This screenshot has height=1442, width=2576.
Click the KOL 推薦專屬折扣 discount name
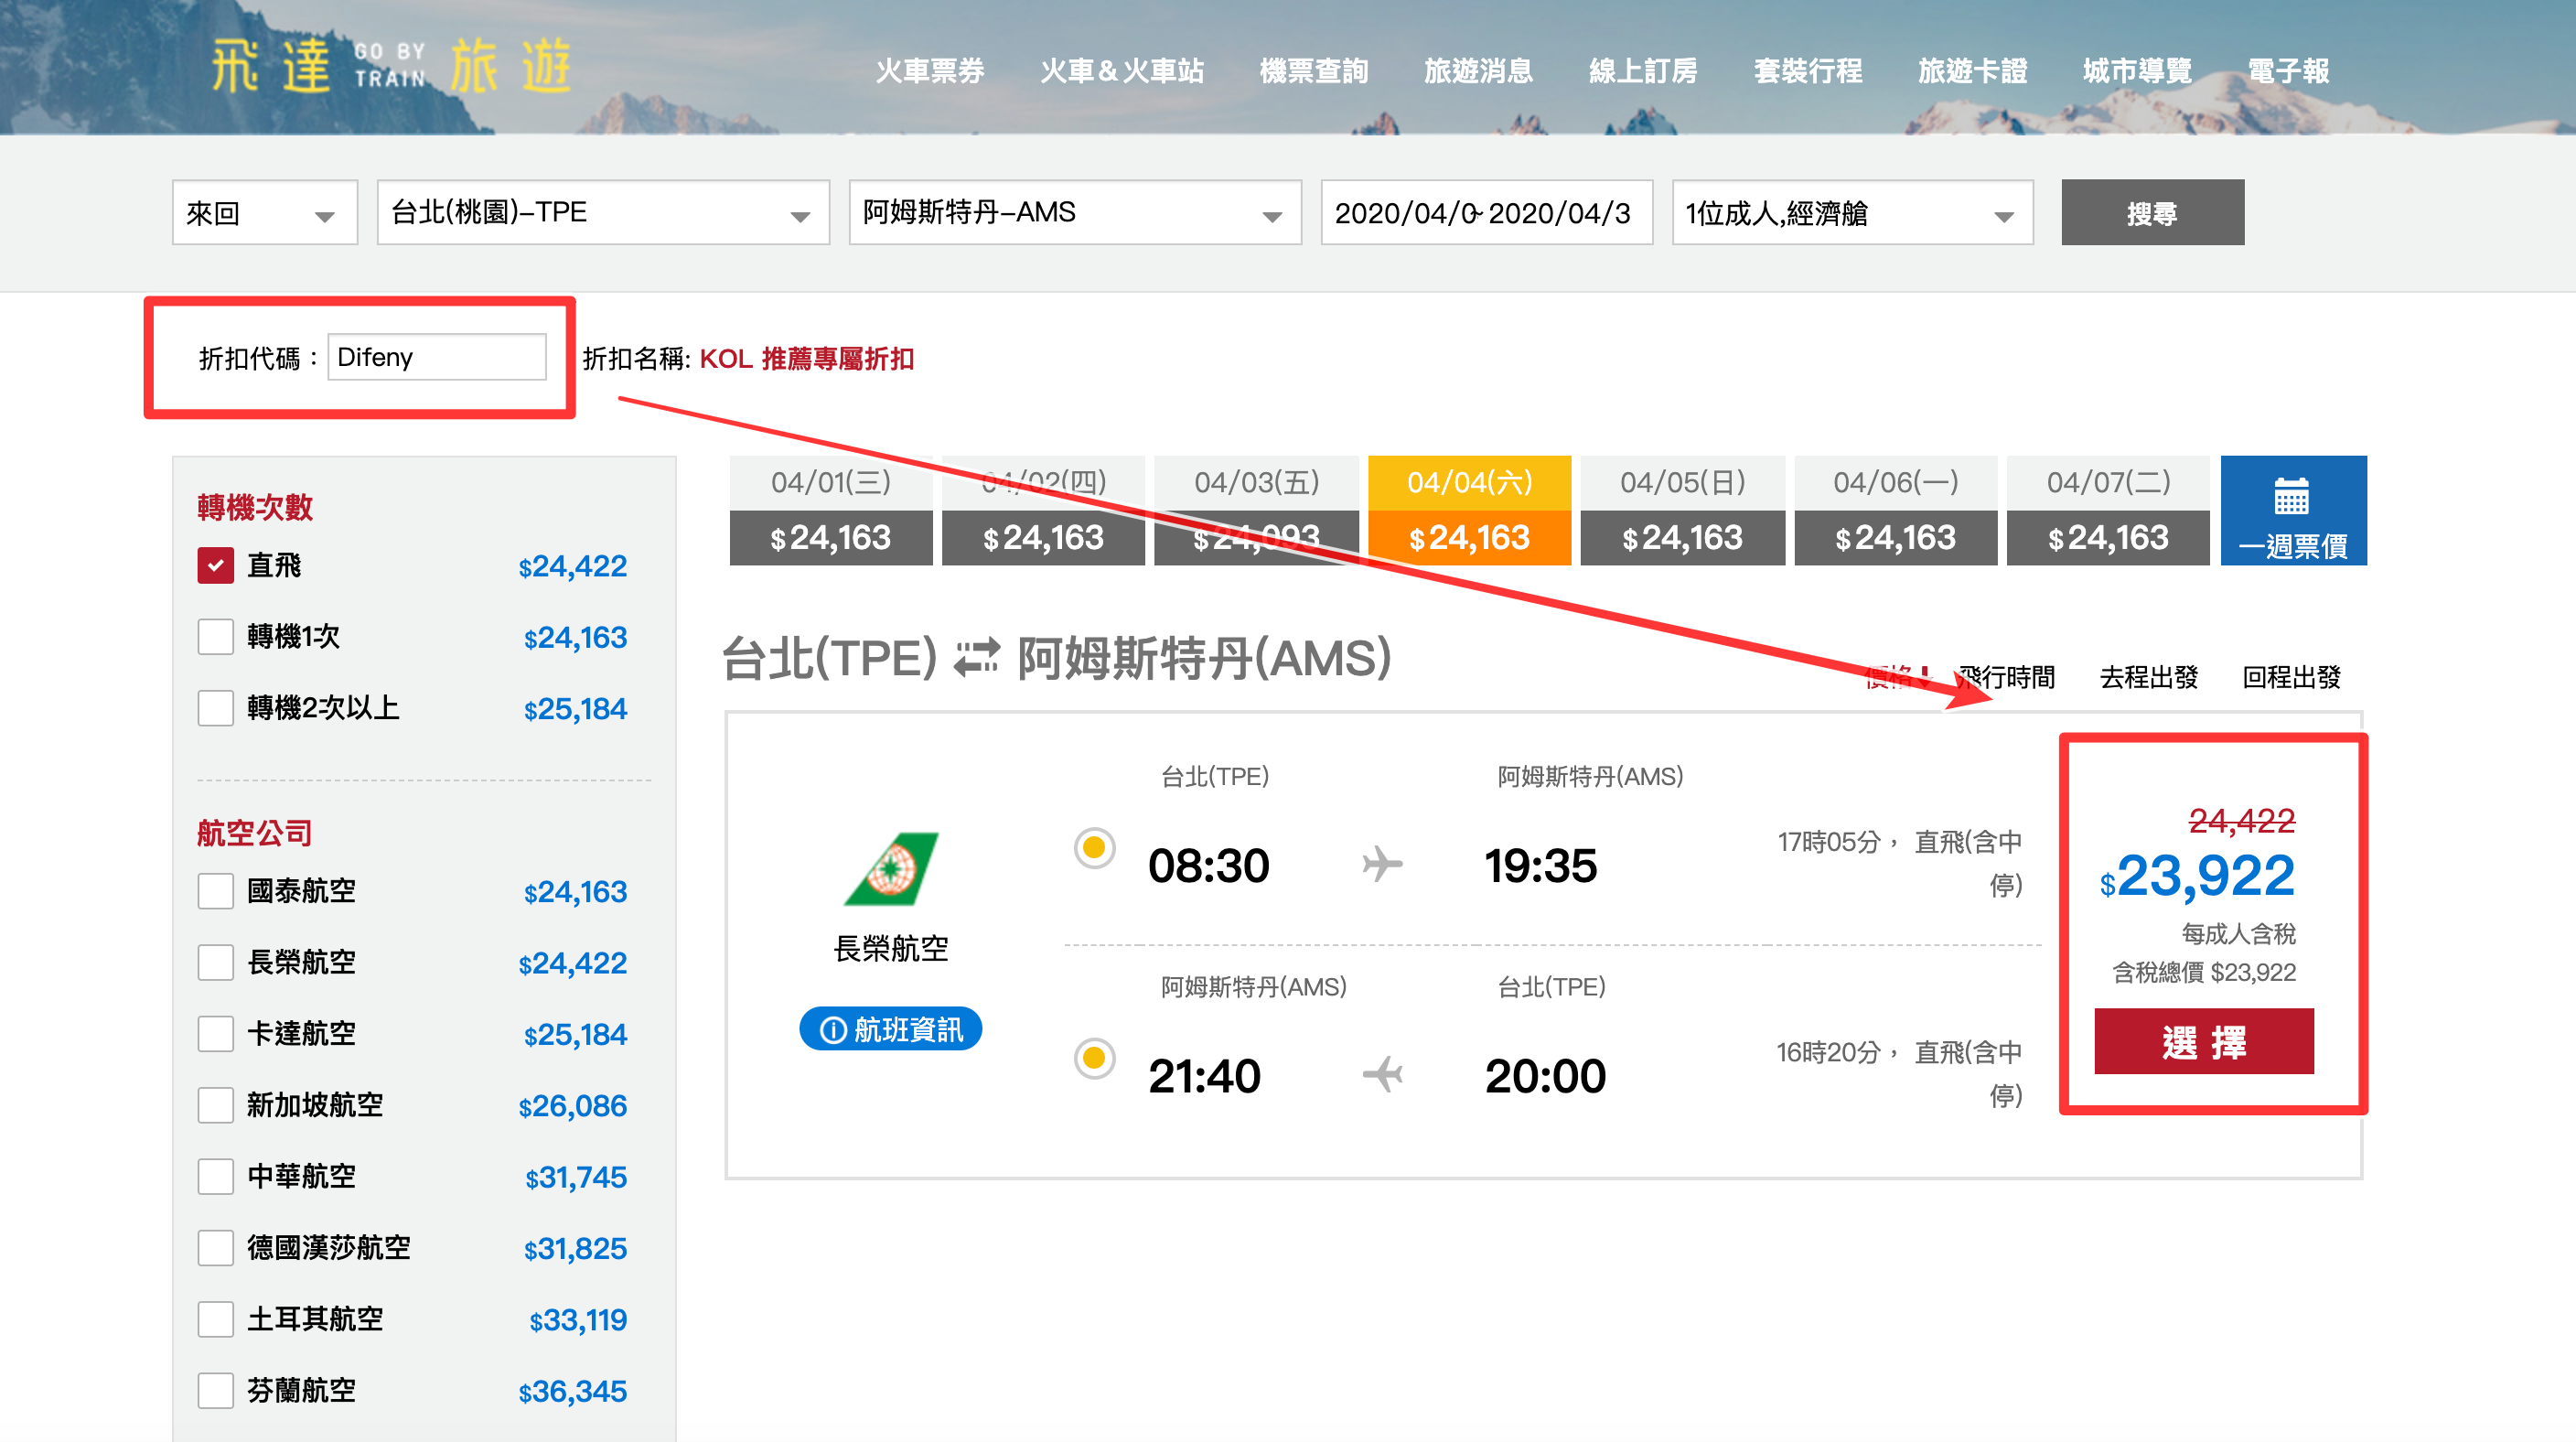point(807,358)
